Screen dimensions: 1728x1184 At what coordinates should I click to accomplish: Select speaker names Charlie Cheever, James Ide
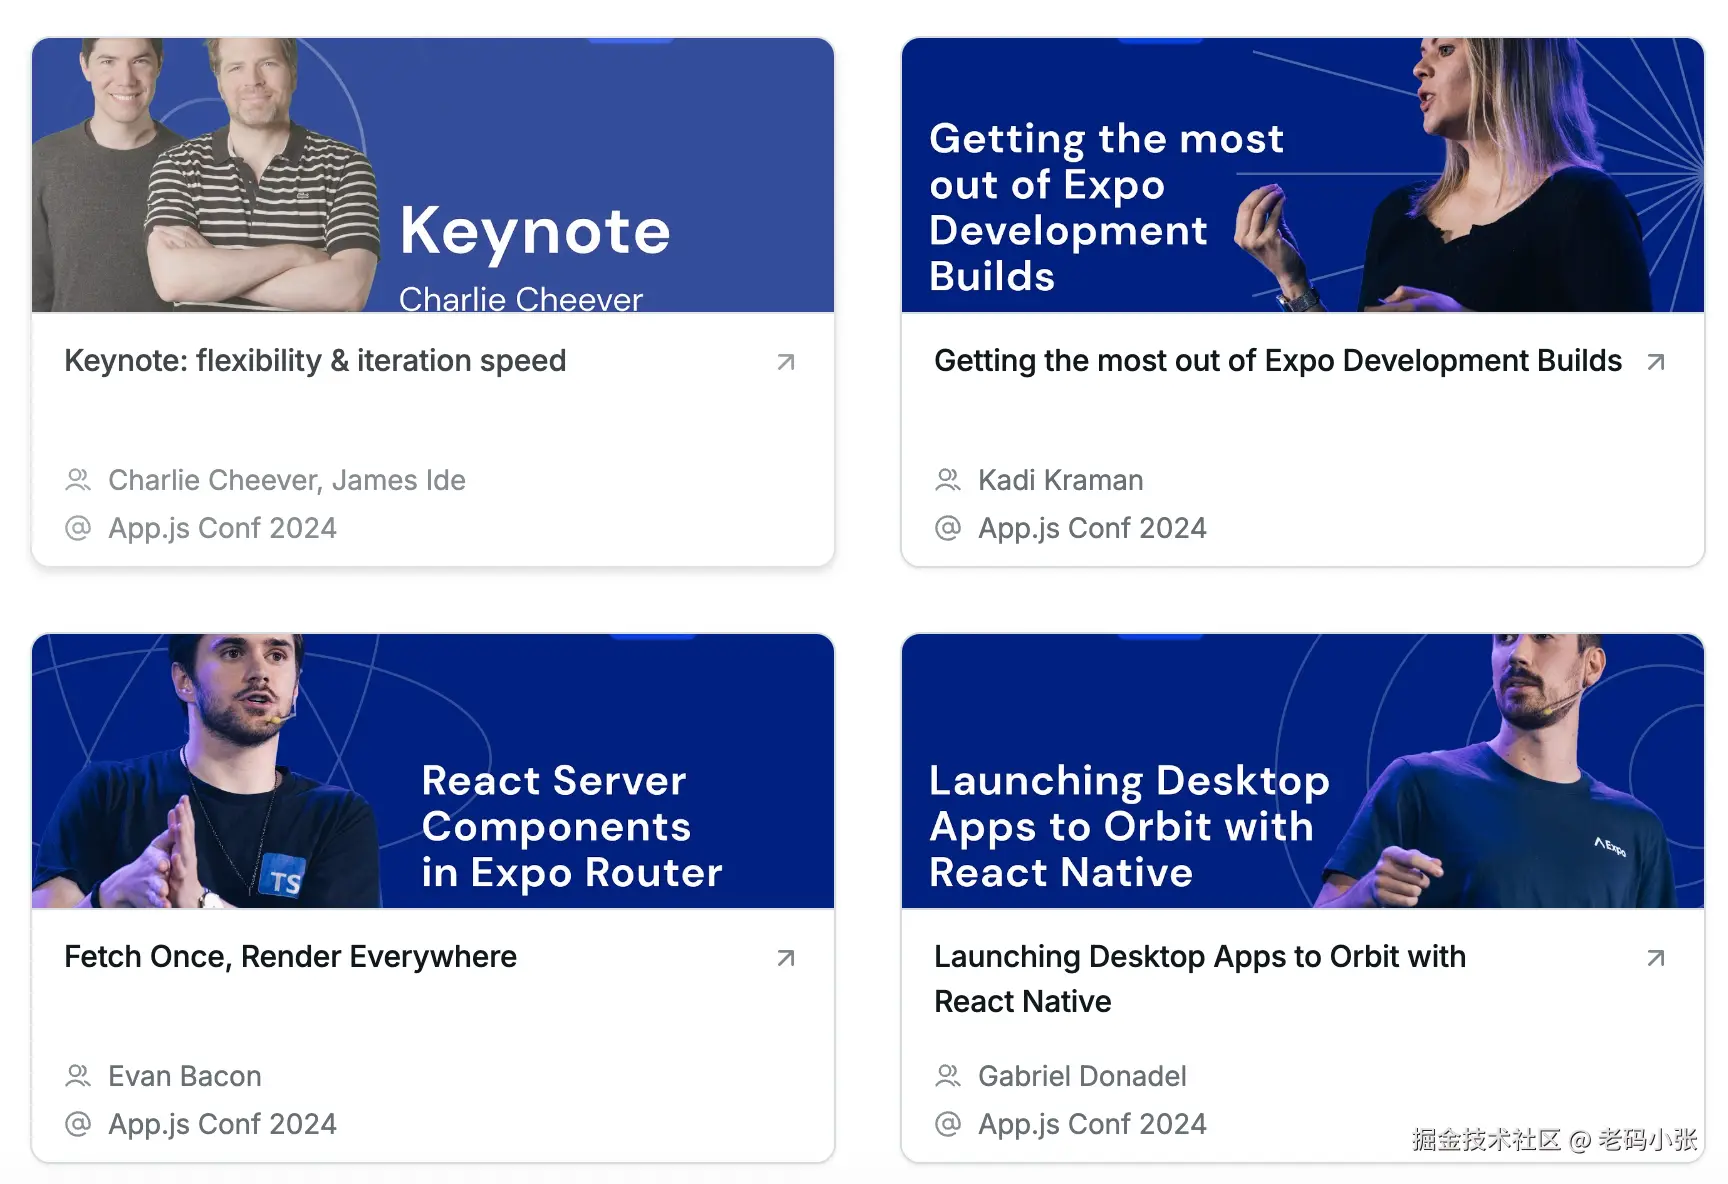287,480
